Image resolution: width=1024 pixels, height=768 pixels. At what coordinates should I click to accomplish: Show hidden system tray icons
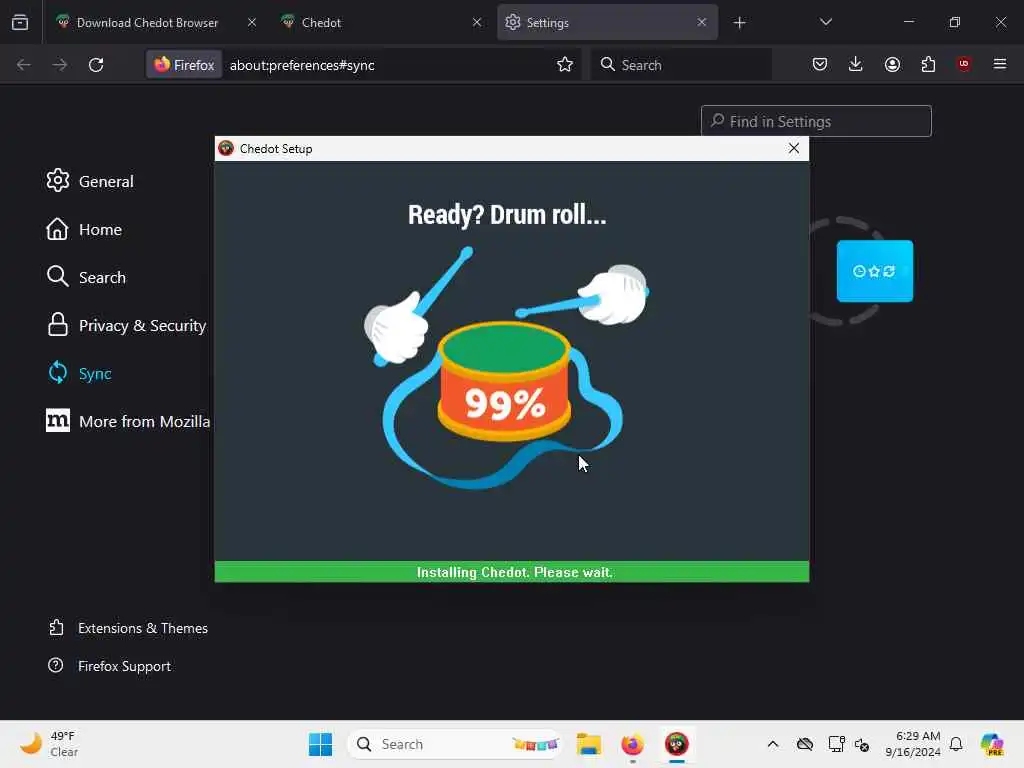[773, 744]
